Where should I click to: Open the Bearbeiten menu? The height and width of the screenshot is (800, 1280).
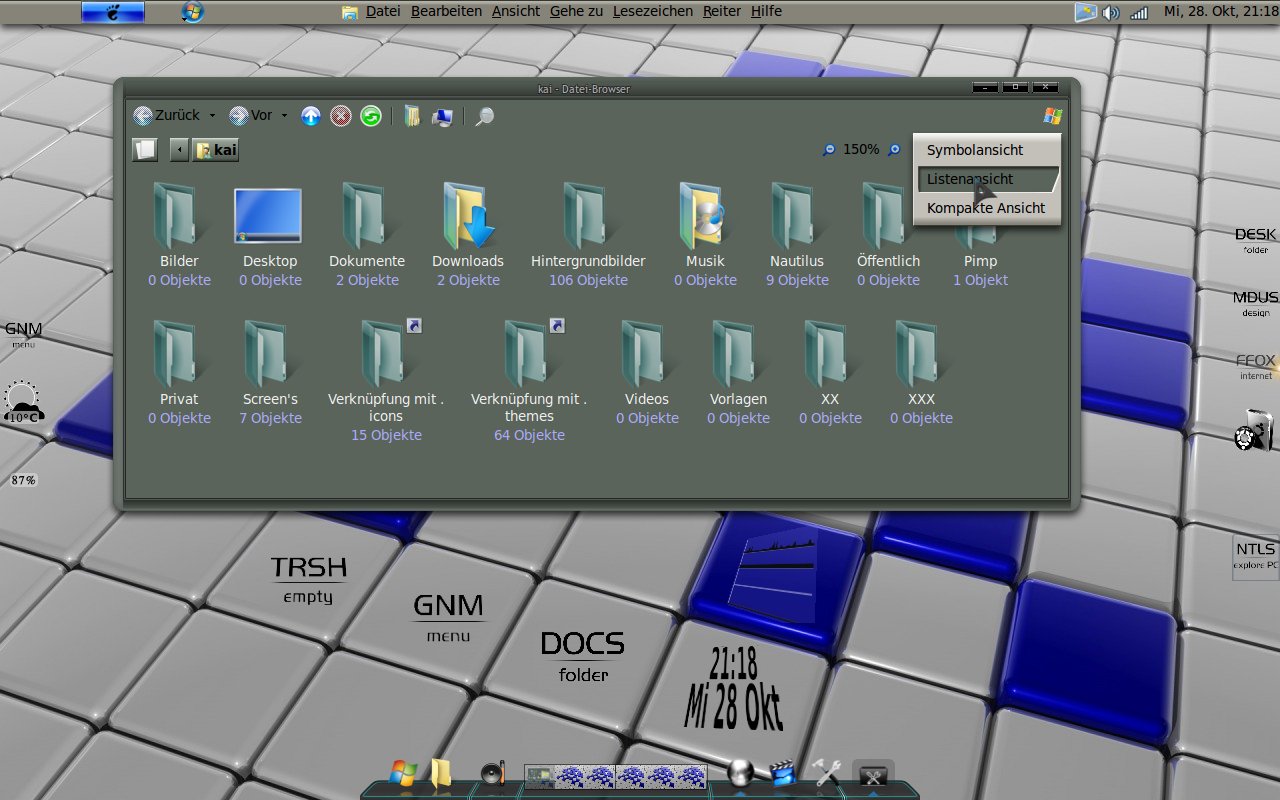pos(446,11)
